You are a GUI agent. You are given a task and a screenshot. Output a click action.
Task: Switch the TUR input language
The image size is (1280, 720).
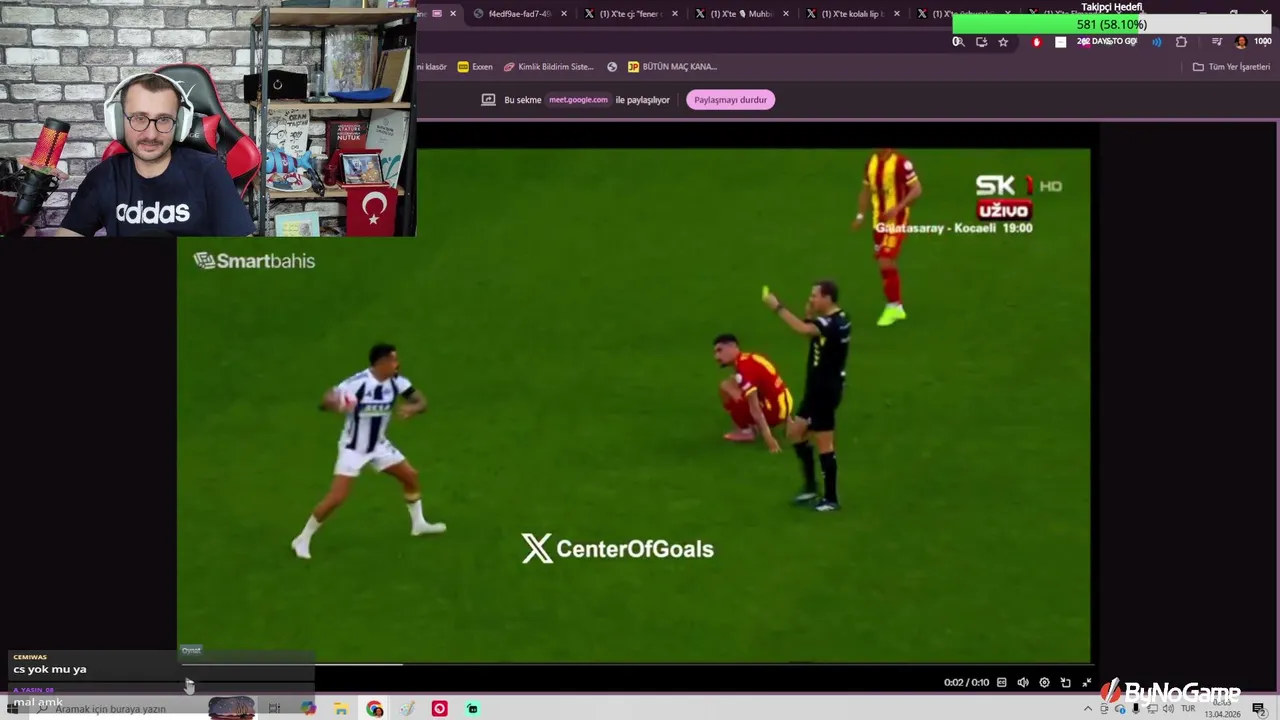(1188, 708)
